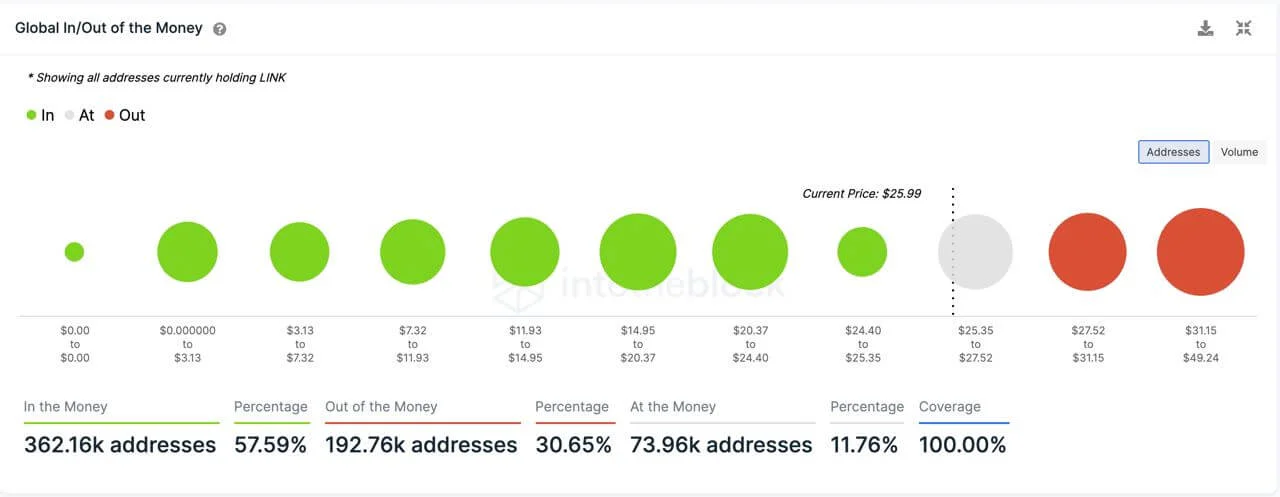Click the green $3.13 to $7.32 bubble
This screenshot has height=497, width=1280.
299,252
